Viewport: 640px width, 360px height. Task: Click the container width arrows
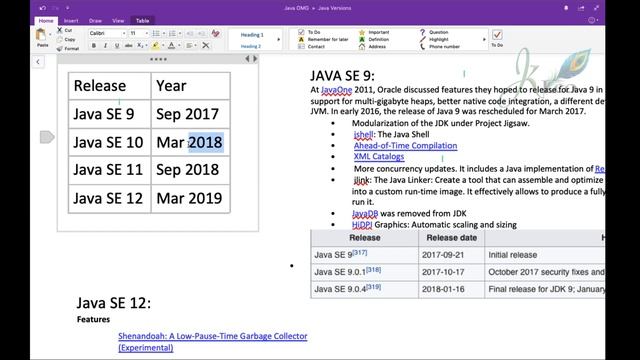click(x=251, y=59)
